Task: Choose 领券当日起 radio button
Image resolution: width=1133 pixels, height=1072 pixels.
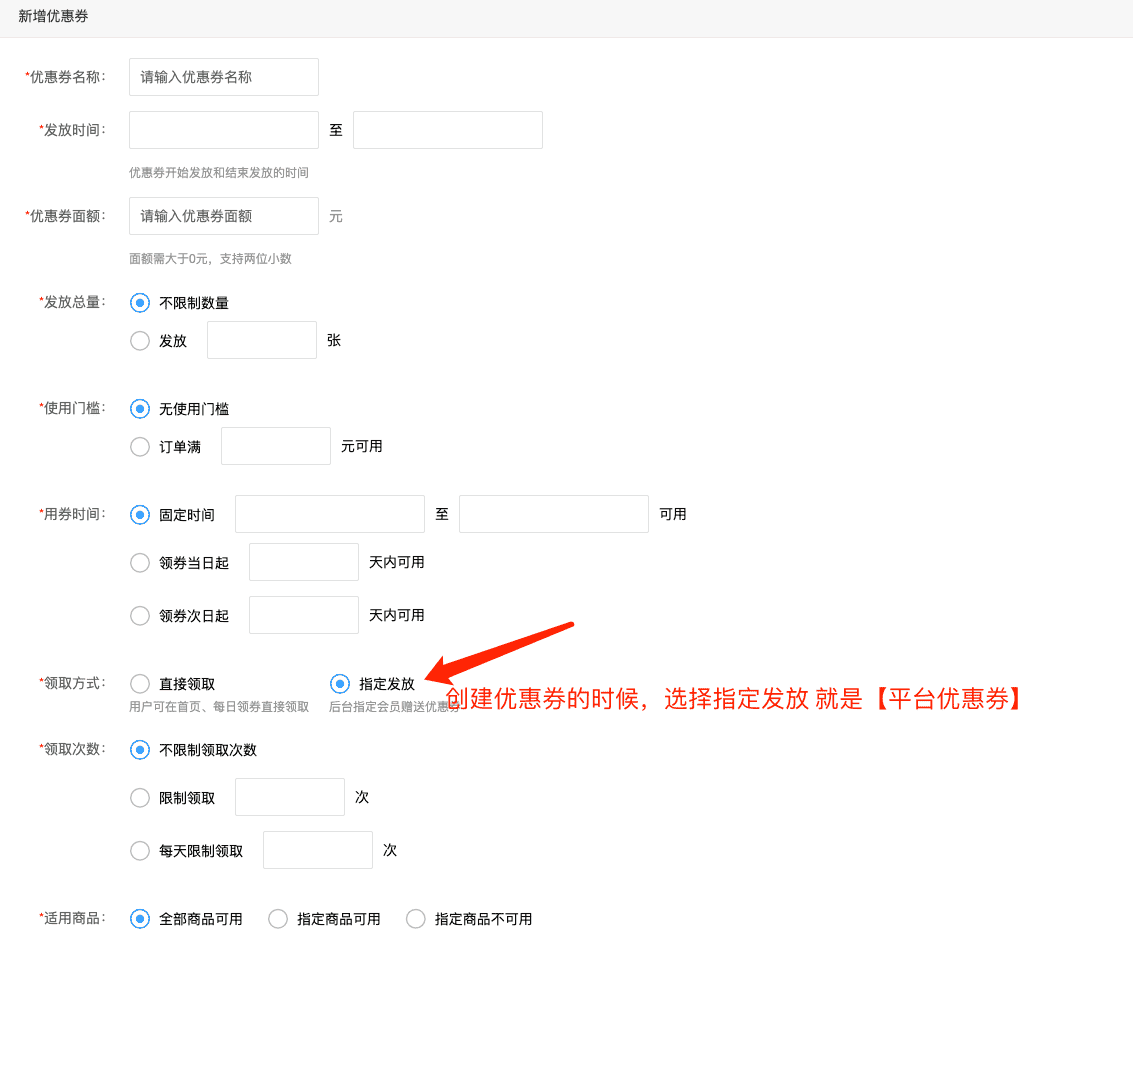Action: (140, 563)
